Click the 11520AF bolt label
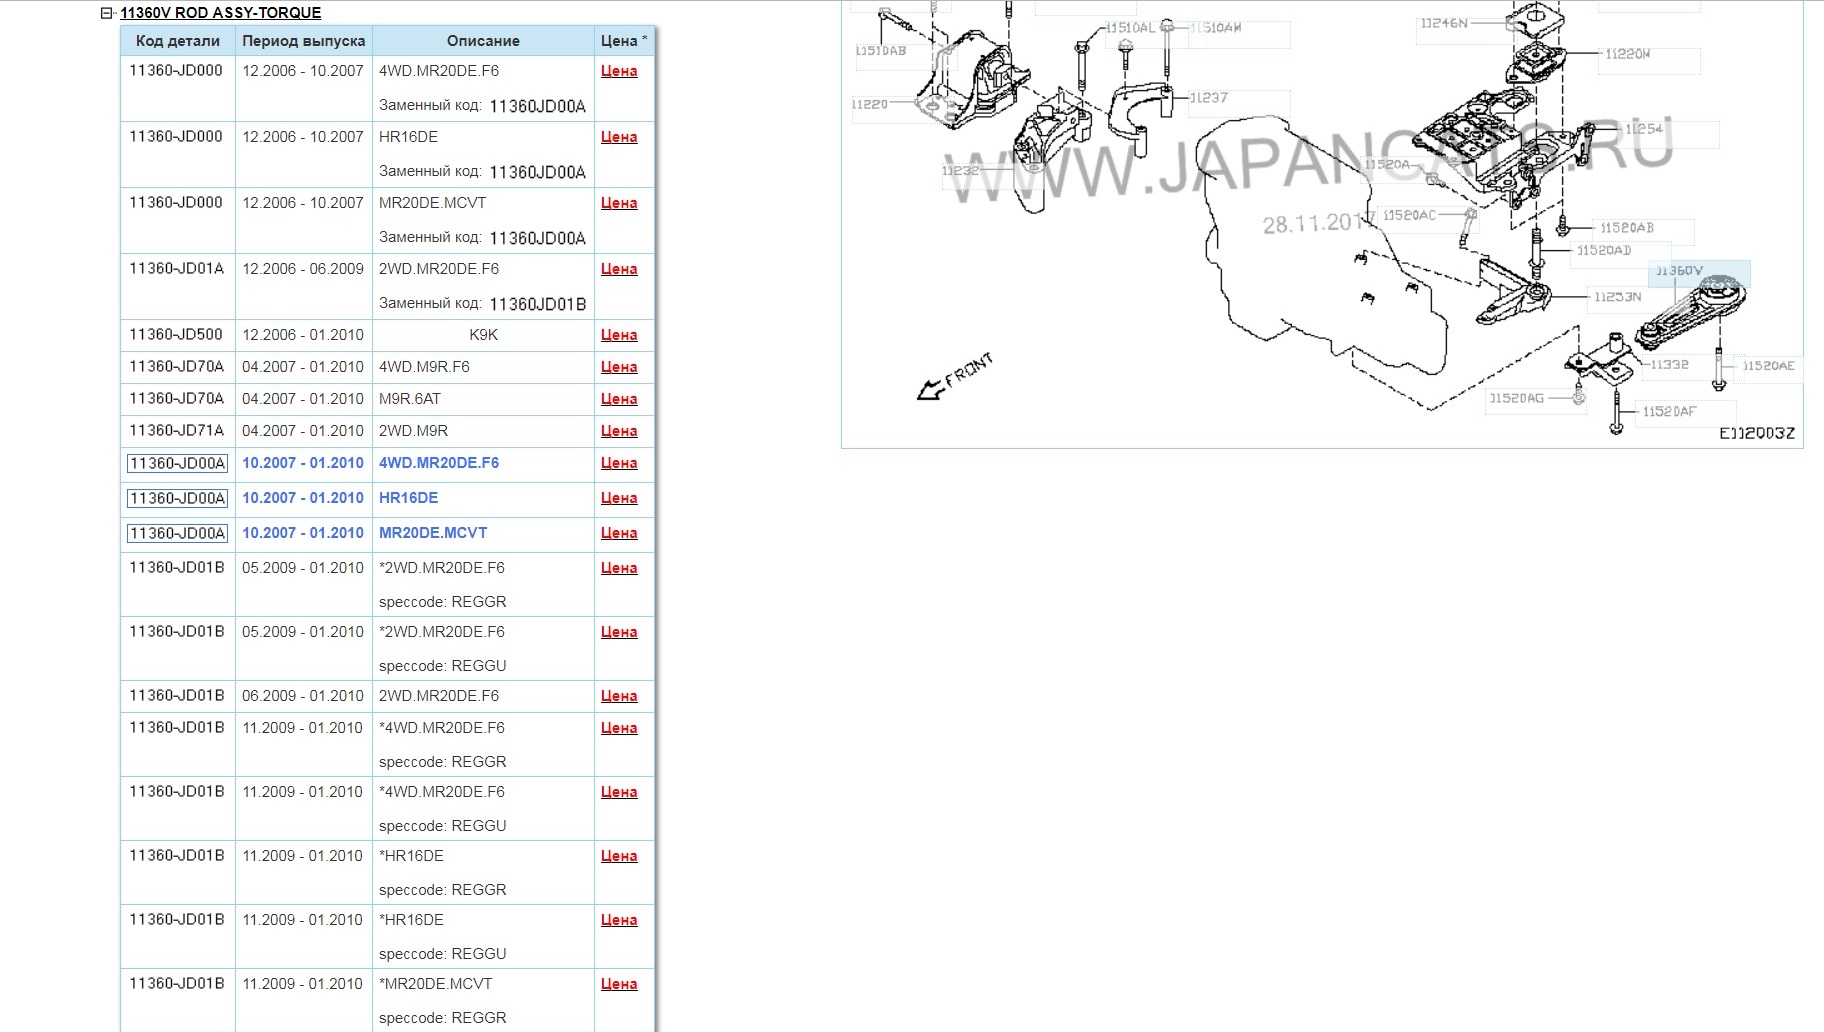This screenshot has width=1824, height=1032. click(1669, 412)
